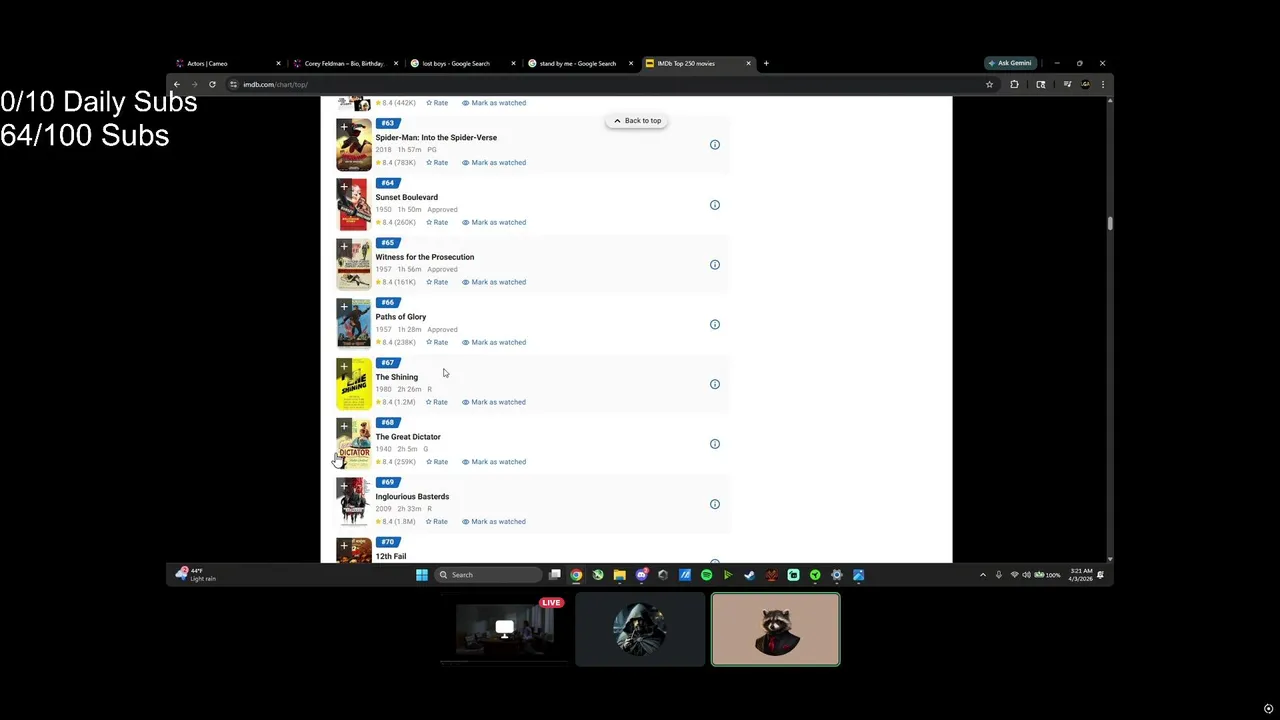The width and height of the screenshot is (1280, 720).
Task: Add Inglourious Basterds to watchlist
Action: click(344, 486)
